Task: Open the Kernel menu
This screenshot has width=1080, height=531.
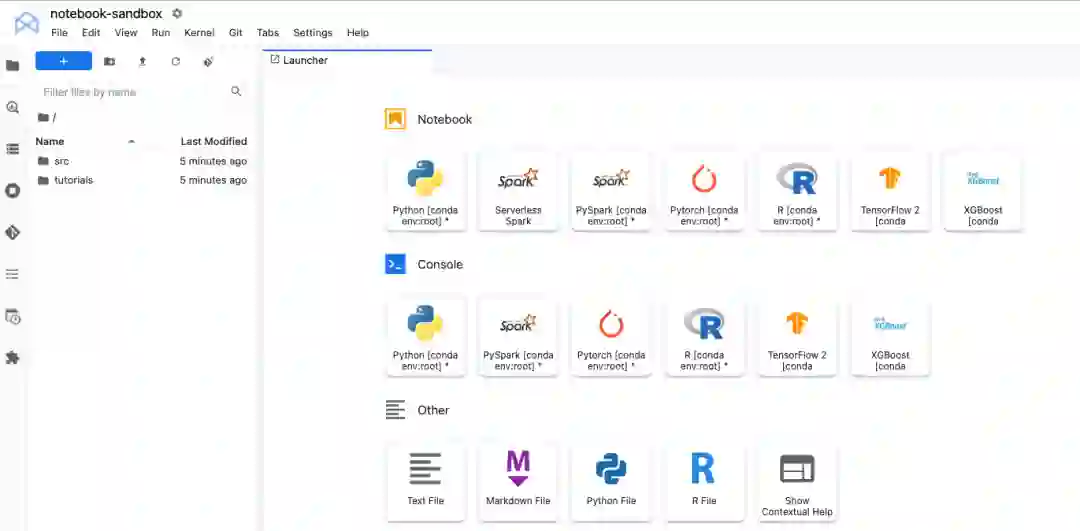Action: (199, 32)
